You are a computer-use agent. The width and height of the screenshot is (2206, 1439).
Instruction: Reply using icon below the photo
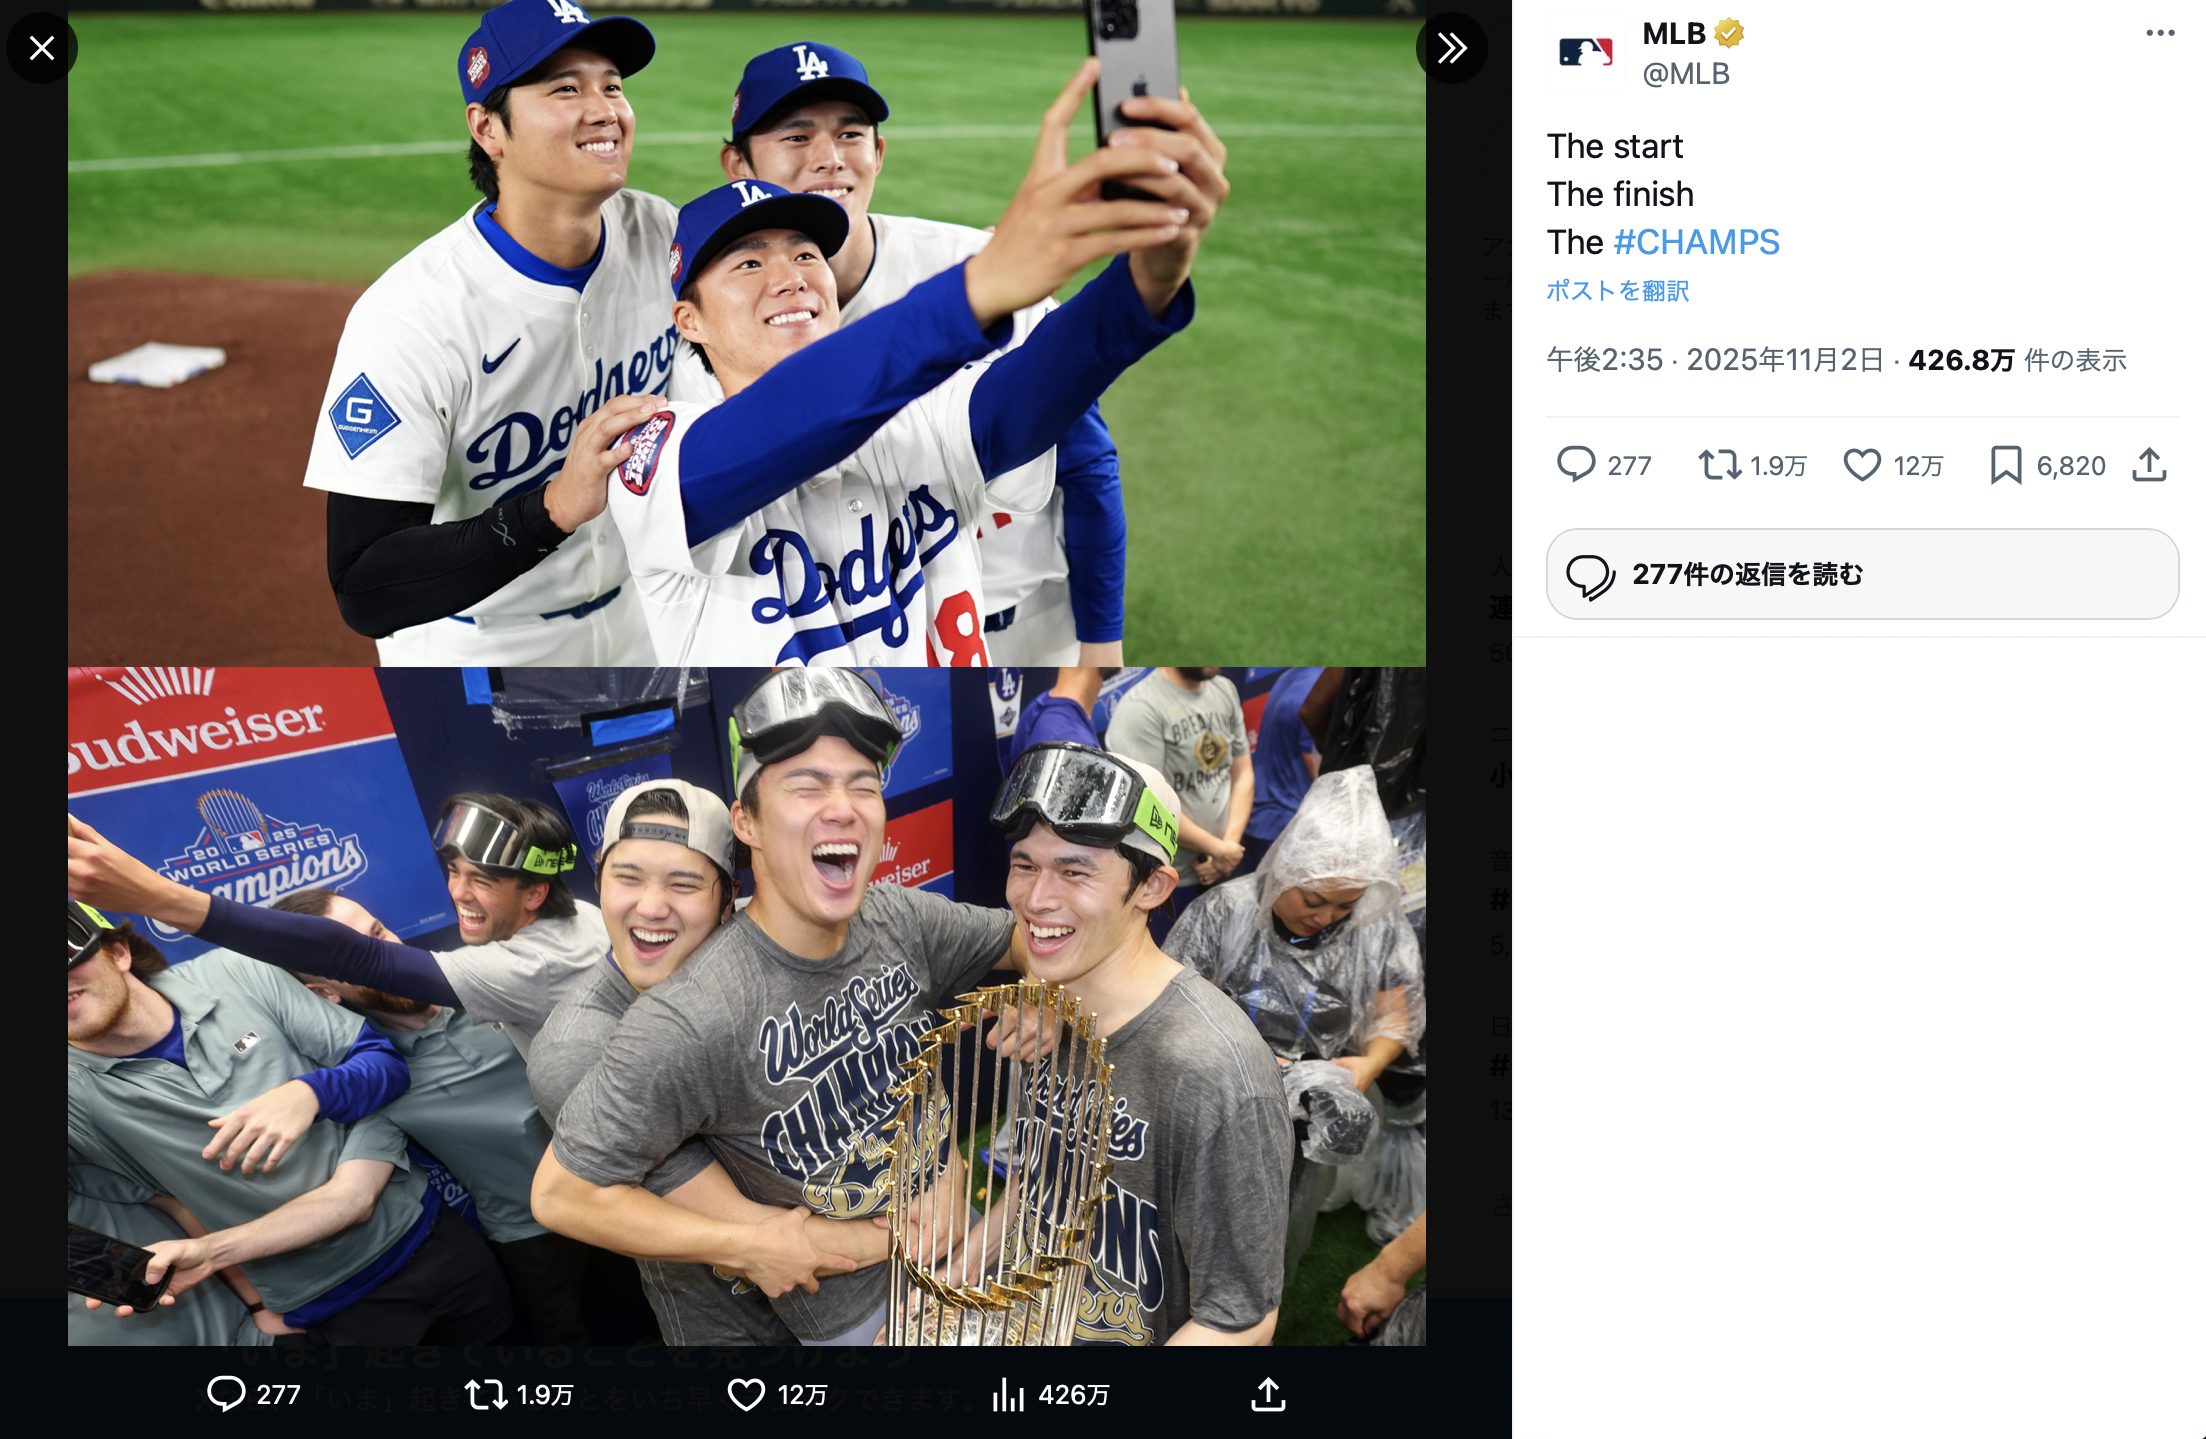(226, 1394)
